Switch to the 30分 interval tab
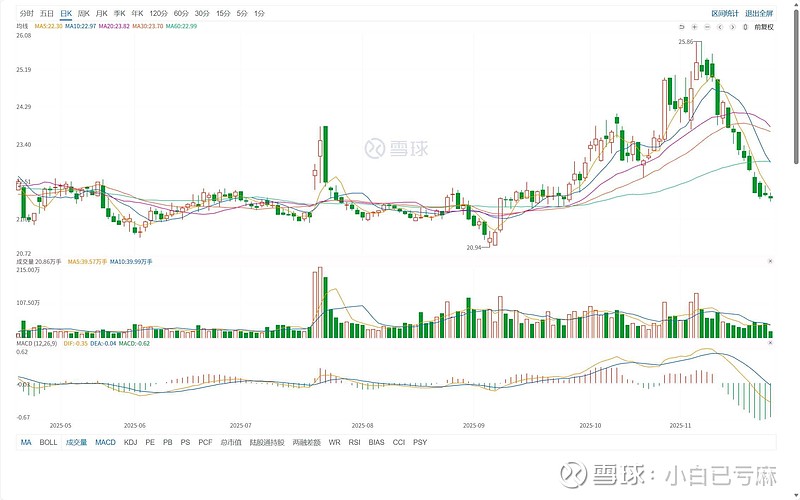 coord(202,13)
